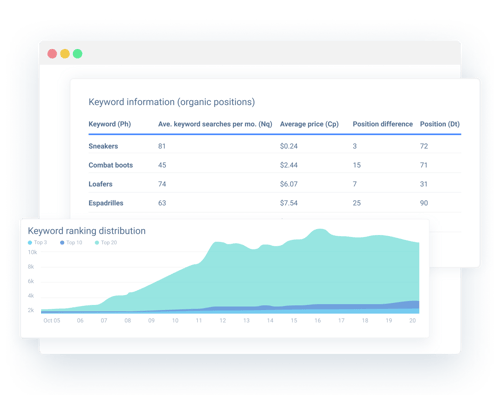The image size is (500, 395).
Task: Click the Keyword information (organic positions) title
Action: (172, 102)
